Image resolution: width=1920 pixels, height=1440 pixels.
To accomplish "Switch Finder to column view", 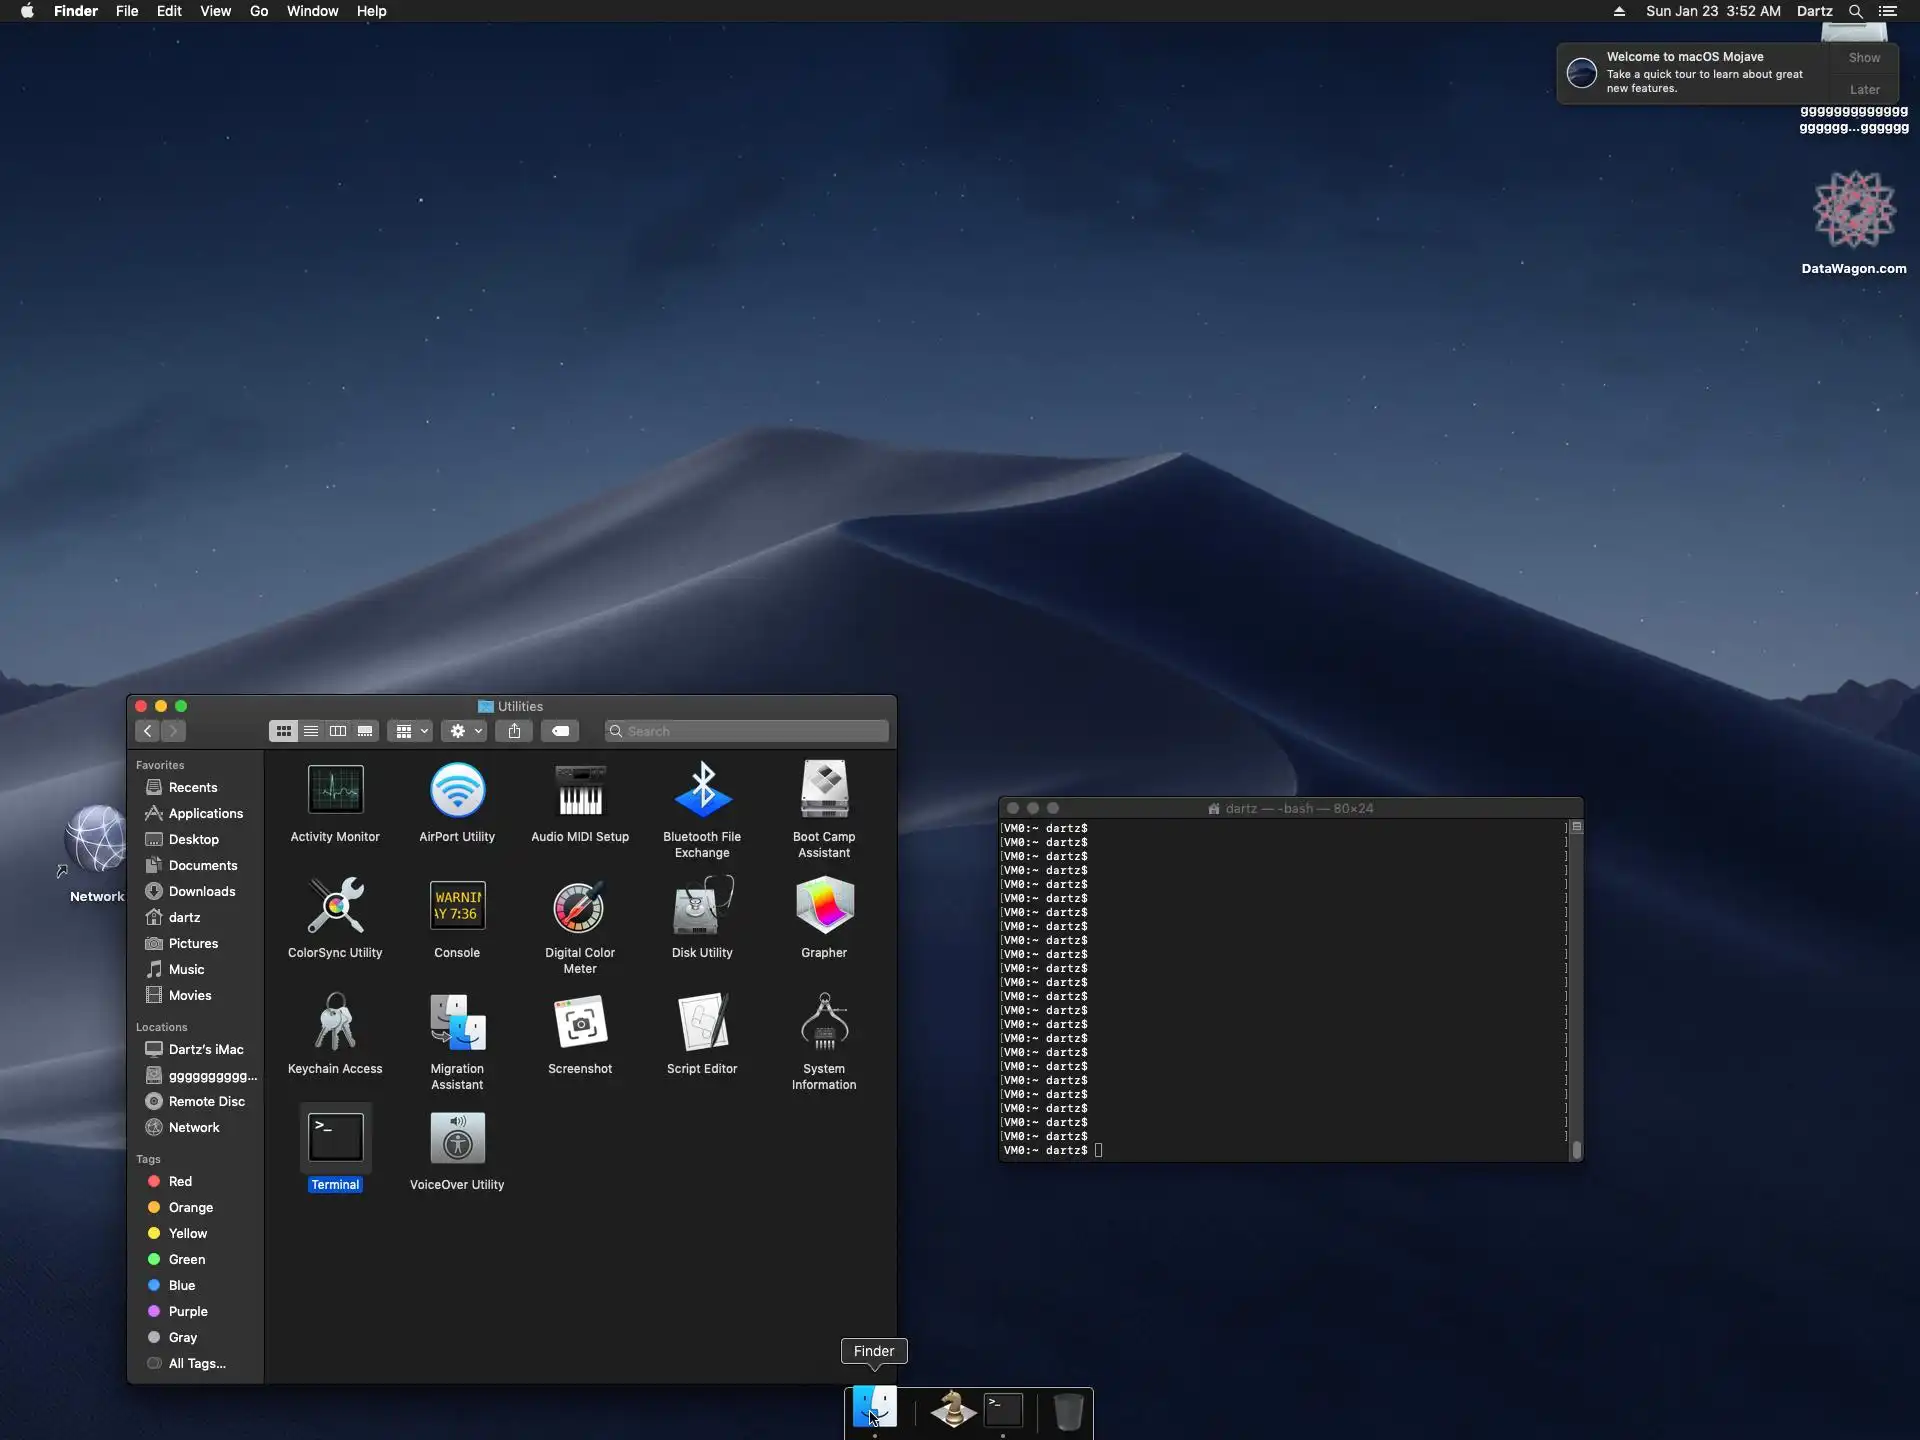I will [x=338, y=731].
